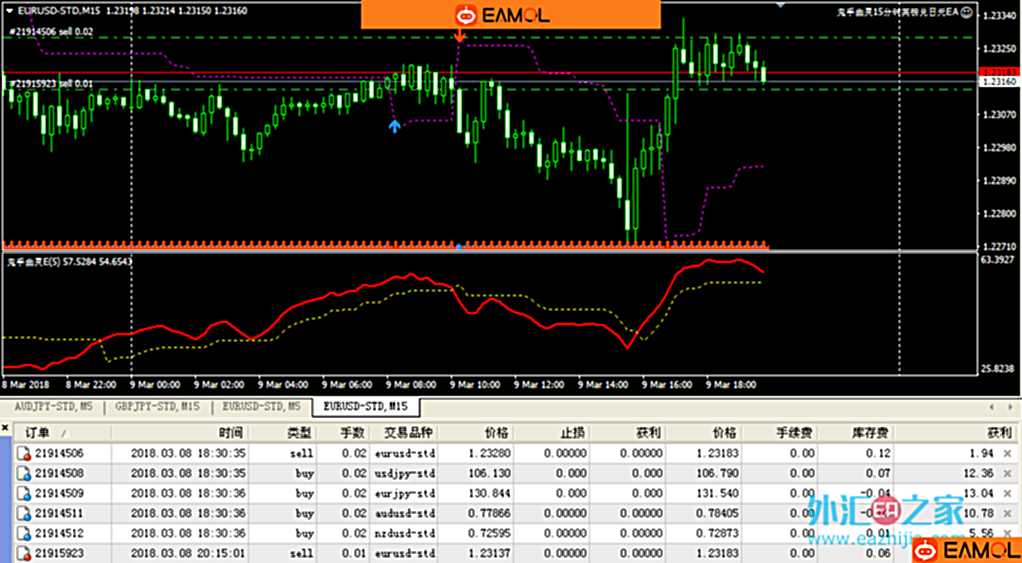
Task: Click the EA smiley face icon
Action: click(967, 12)
